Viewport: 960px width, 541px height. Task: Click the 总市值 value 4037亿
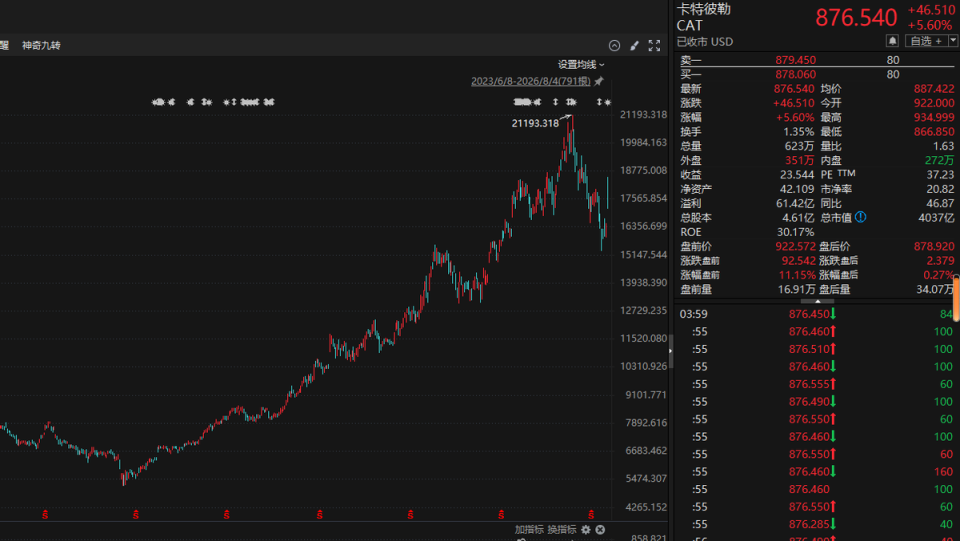click(936, 217)
